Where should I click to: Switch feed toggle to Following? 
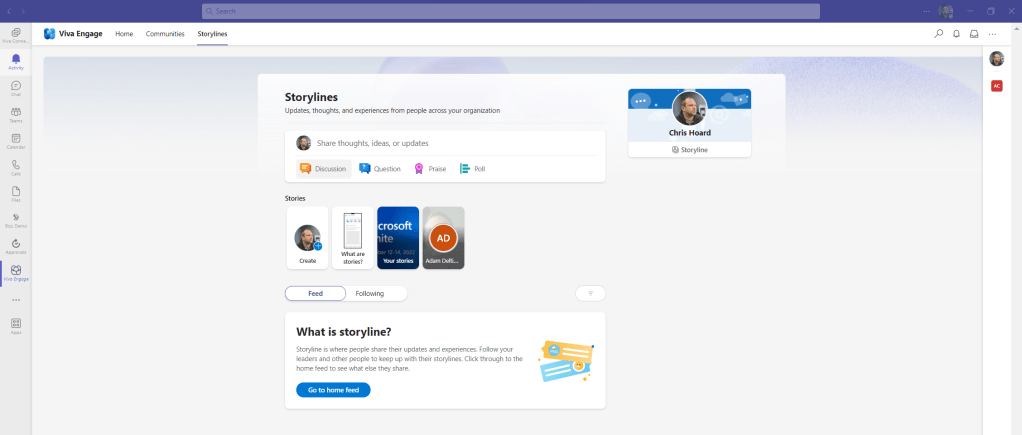[369, 293]
